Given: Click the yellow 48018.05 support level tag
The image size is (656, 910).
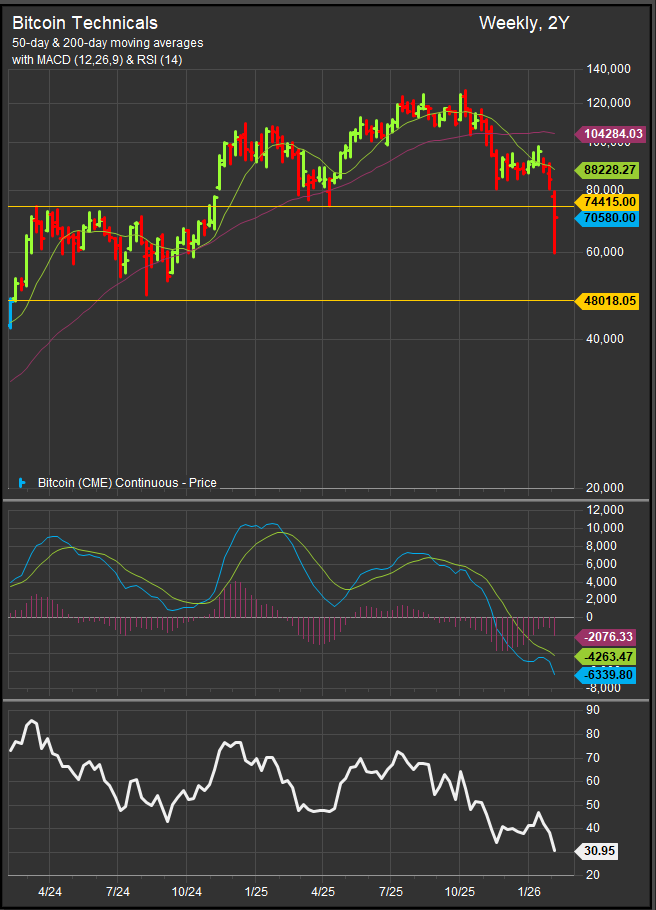Looking at the screenshot, I should (609, 300).
